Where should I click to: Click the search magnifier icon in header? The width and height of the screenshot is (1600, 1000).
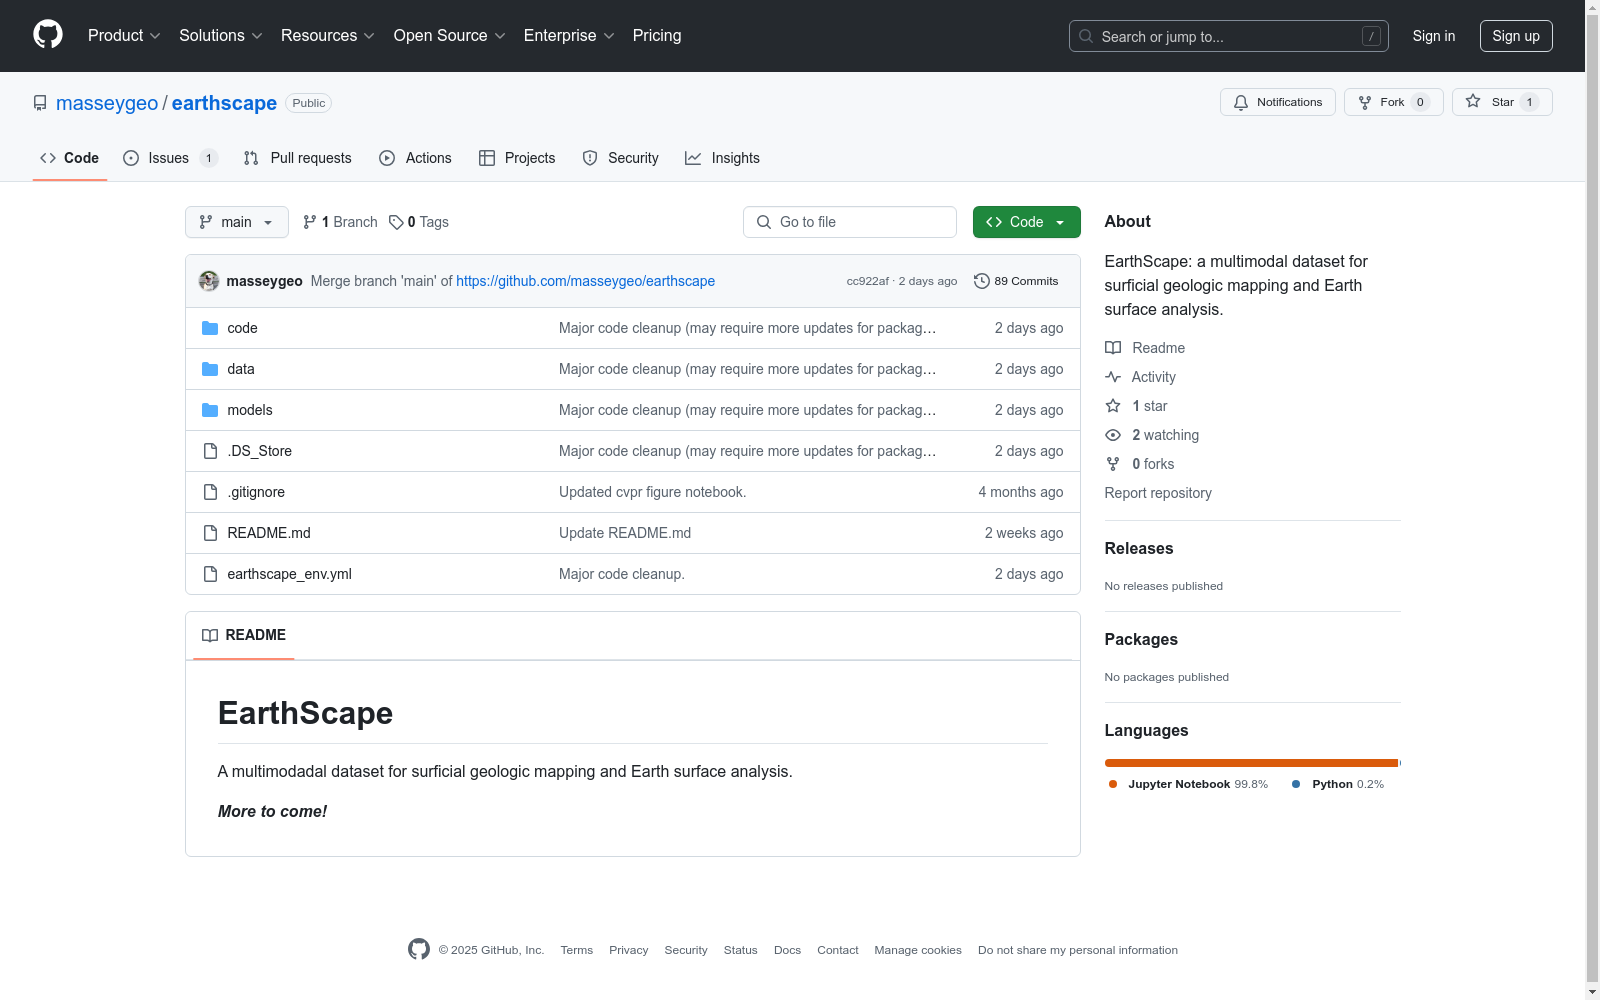click(x=1086, y=36)
